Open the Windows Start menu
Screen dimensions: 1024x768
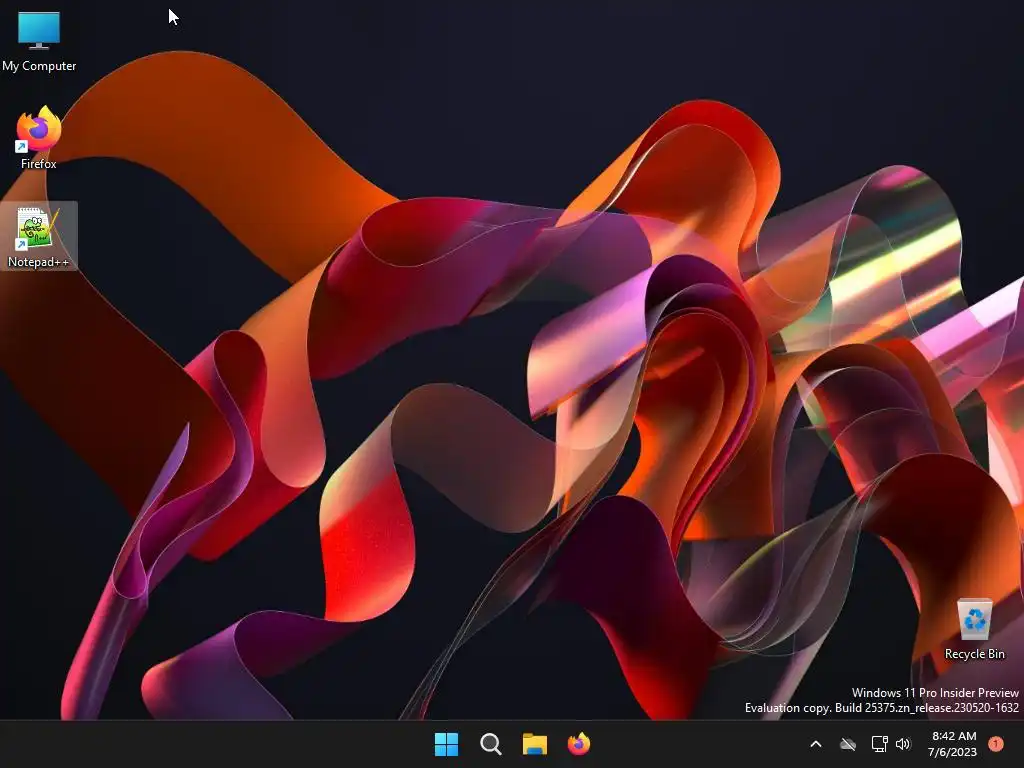click(x=447, y=744)
